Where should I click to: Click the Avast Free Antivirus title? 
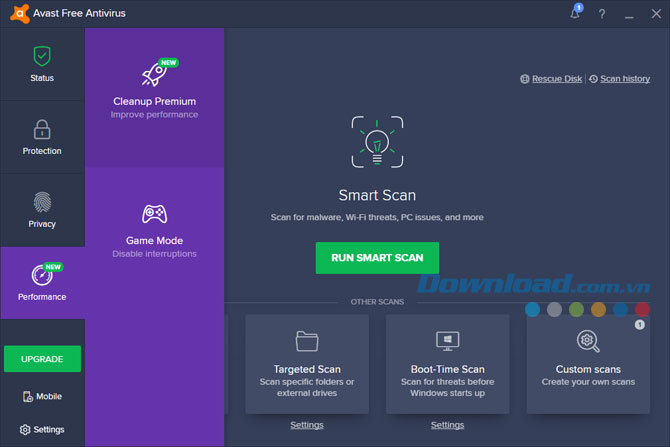[x=79, y=13]
